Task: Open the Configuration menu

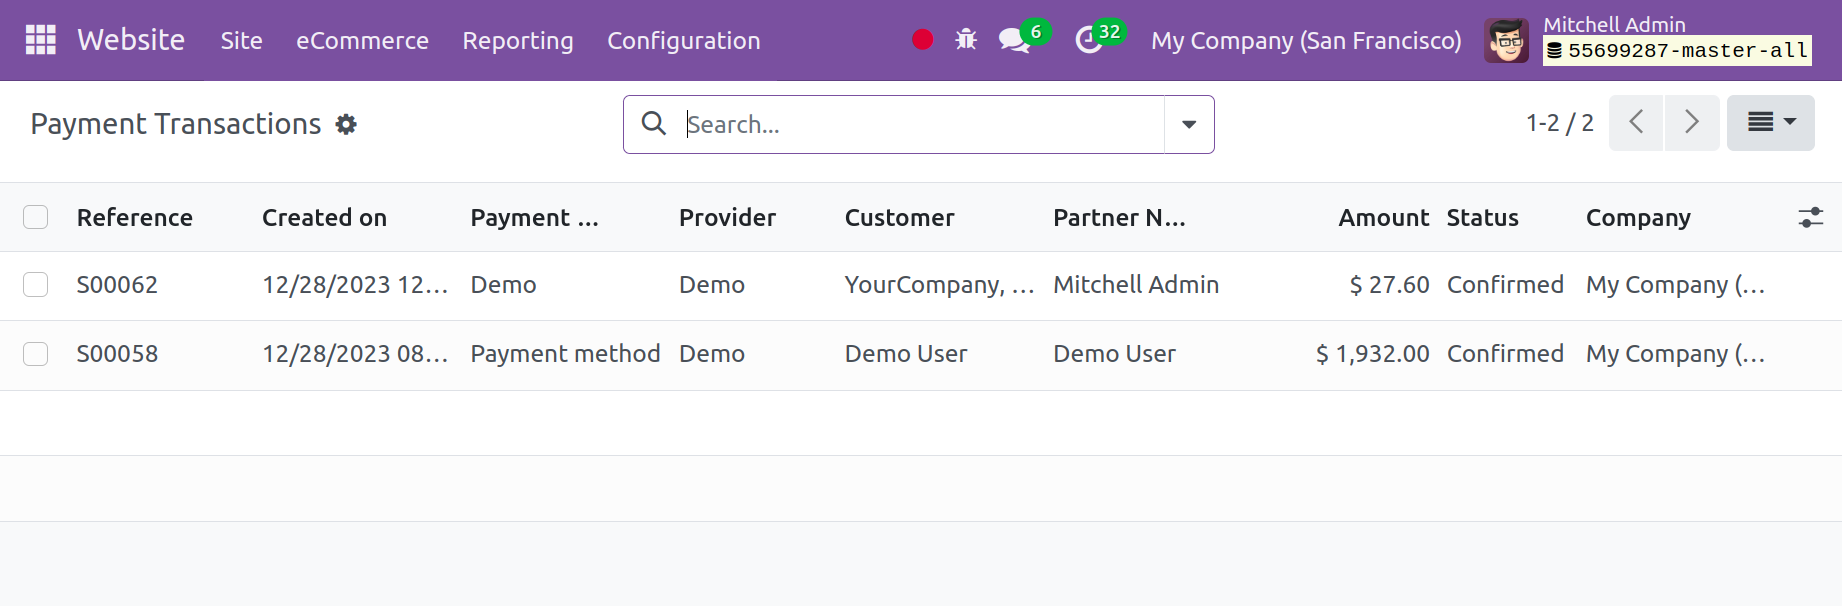Action: point(683,41)
